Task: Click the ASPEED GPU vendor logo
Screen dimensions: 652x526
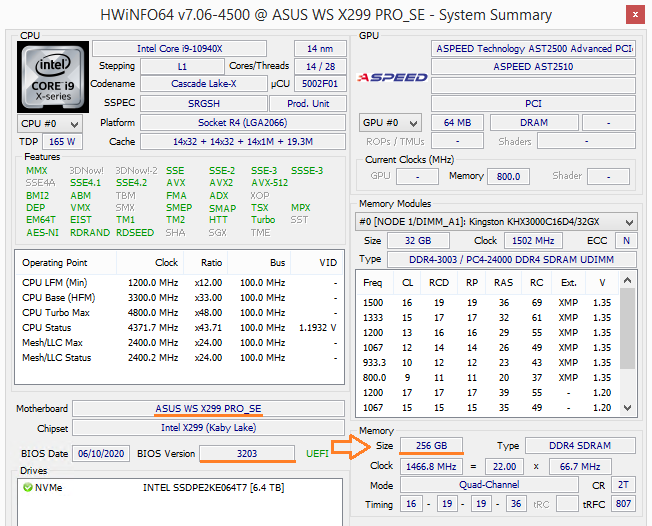Action: [392, 77]
